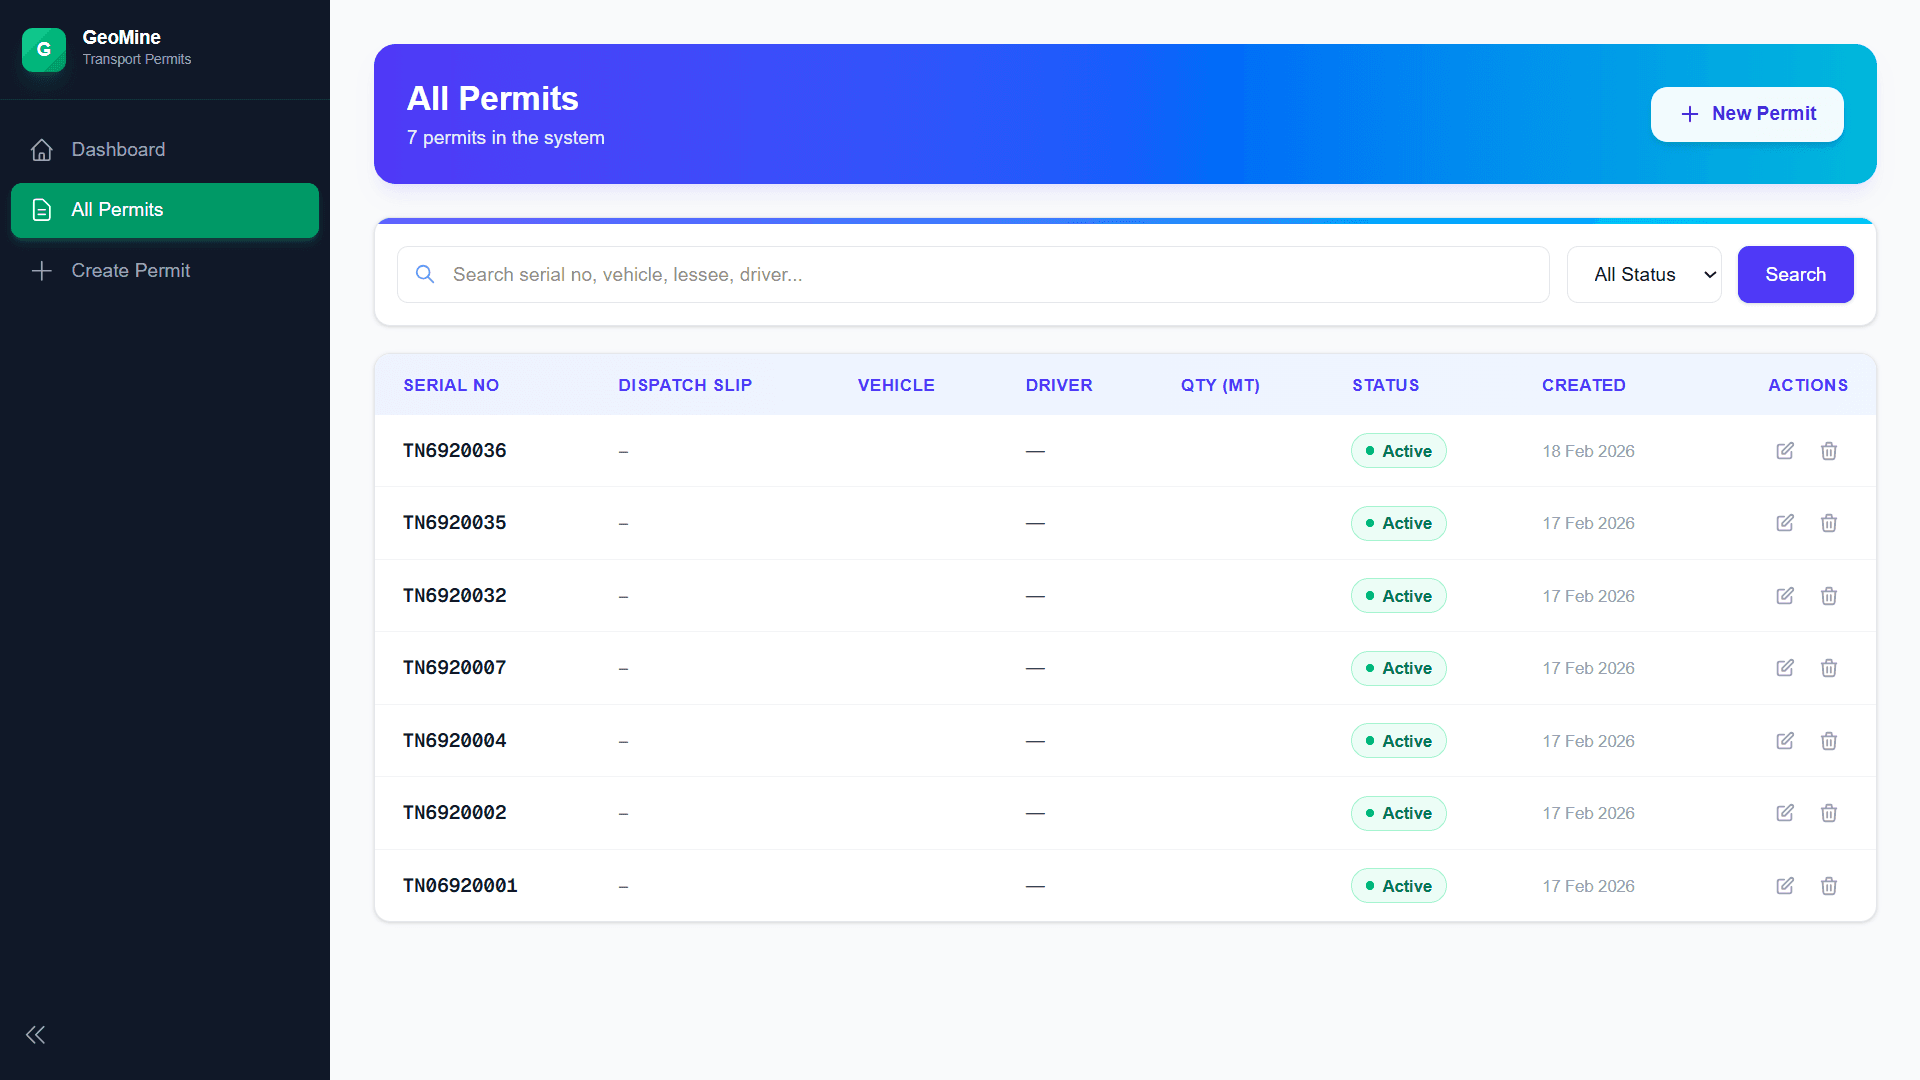The width and height of the screenshot is (1920, 1080).
Task: Focus the permit search input field
Action: click(x=990, y=275)
